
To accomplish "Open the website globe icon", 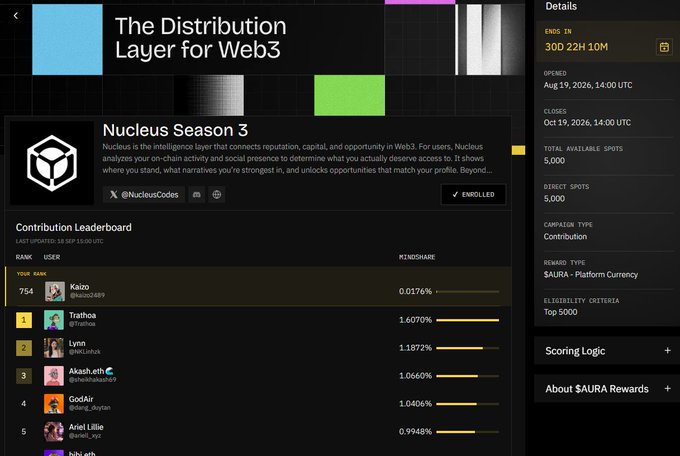I will pos(217,194).
